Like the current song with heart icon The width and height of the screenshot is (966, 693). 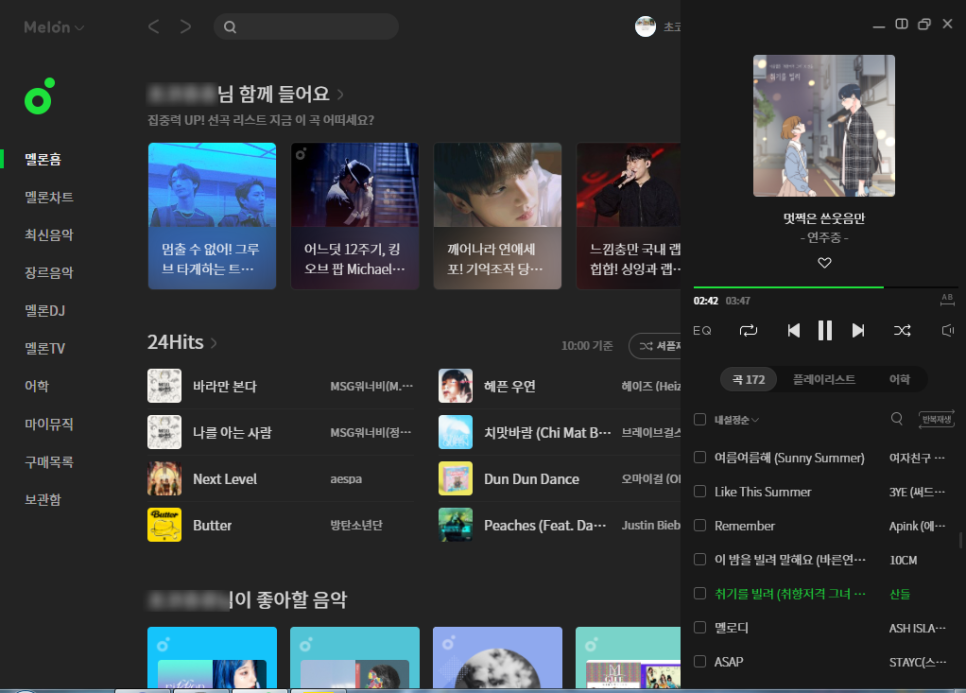point(824,263)
